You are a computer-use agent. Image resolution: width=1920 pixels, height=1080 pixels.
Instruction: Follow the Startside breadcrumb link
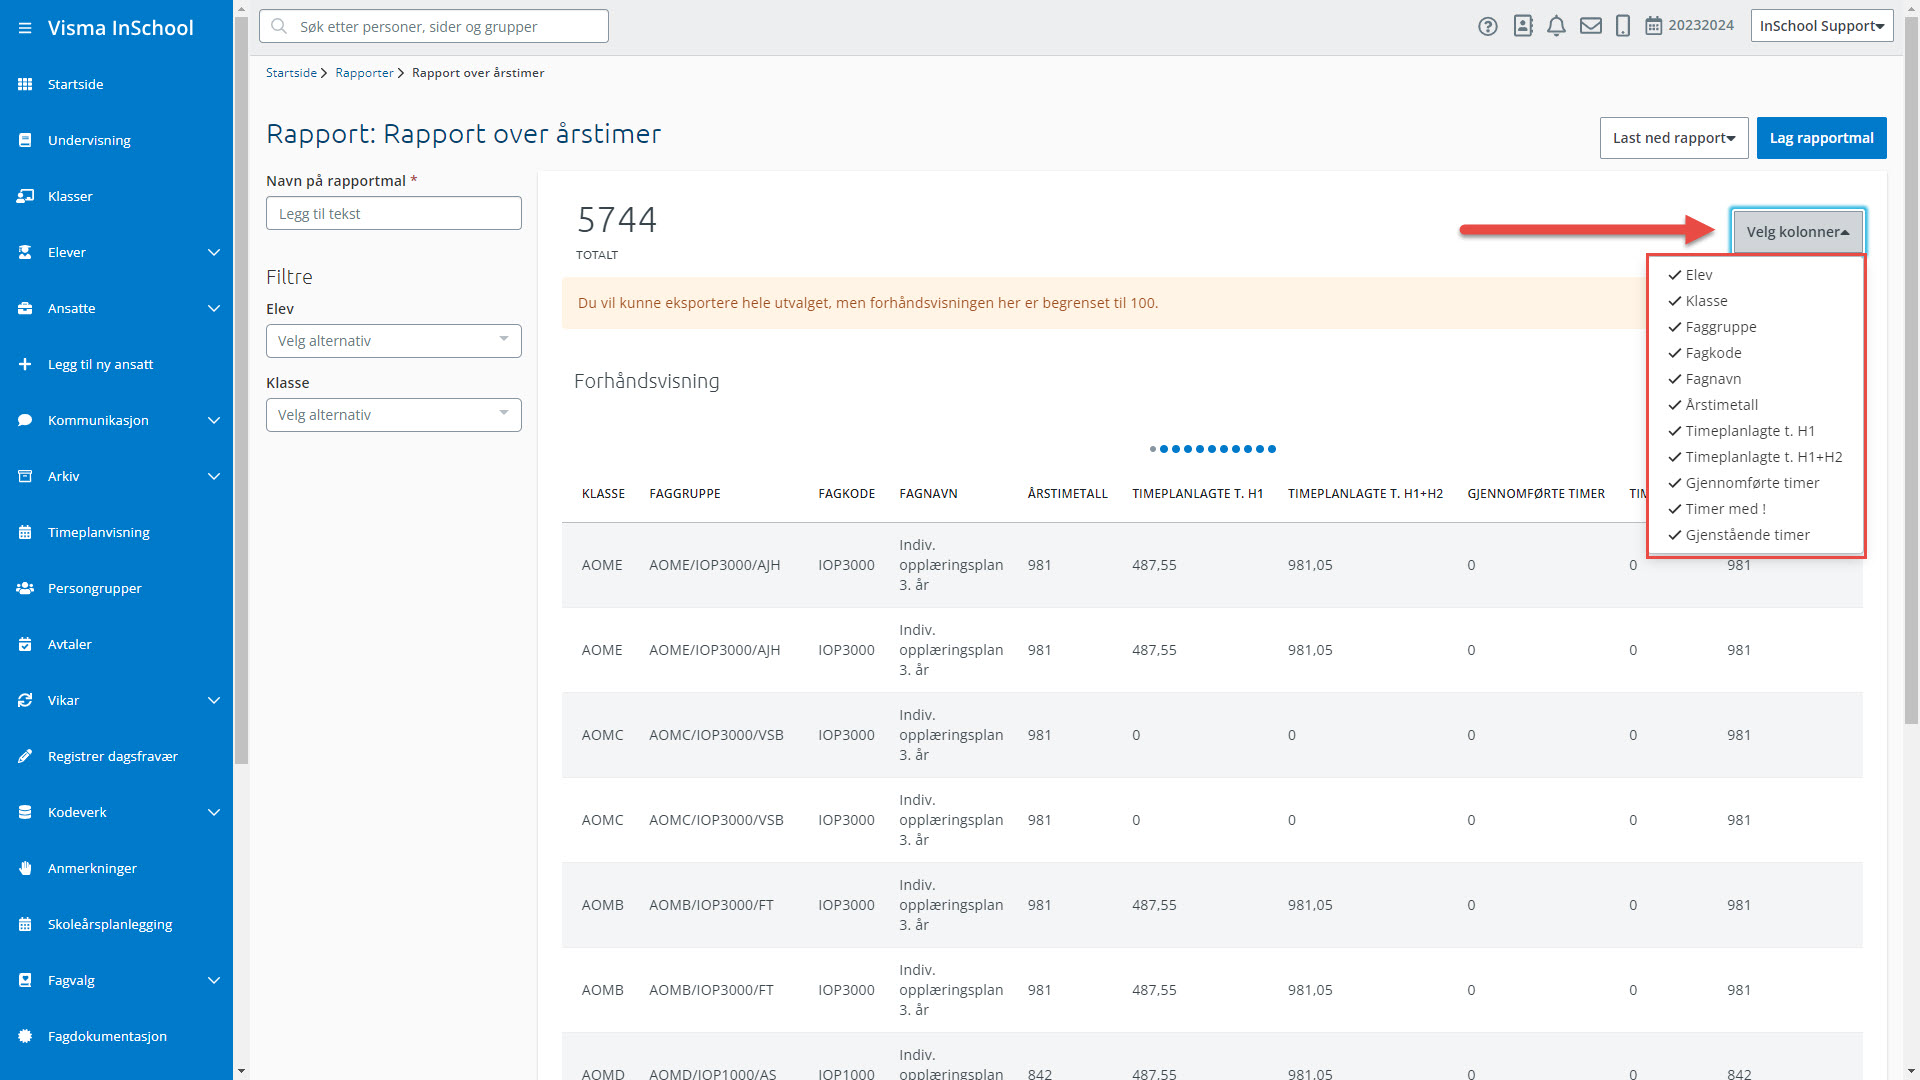pyautogui.click(x=291, y=73)
